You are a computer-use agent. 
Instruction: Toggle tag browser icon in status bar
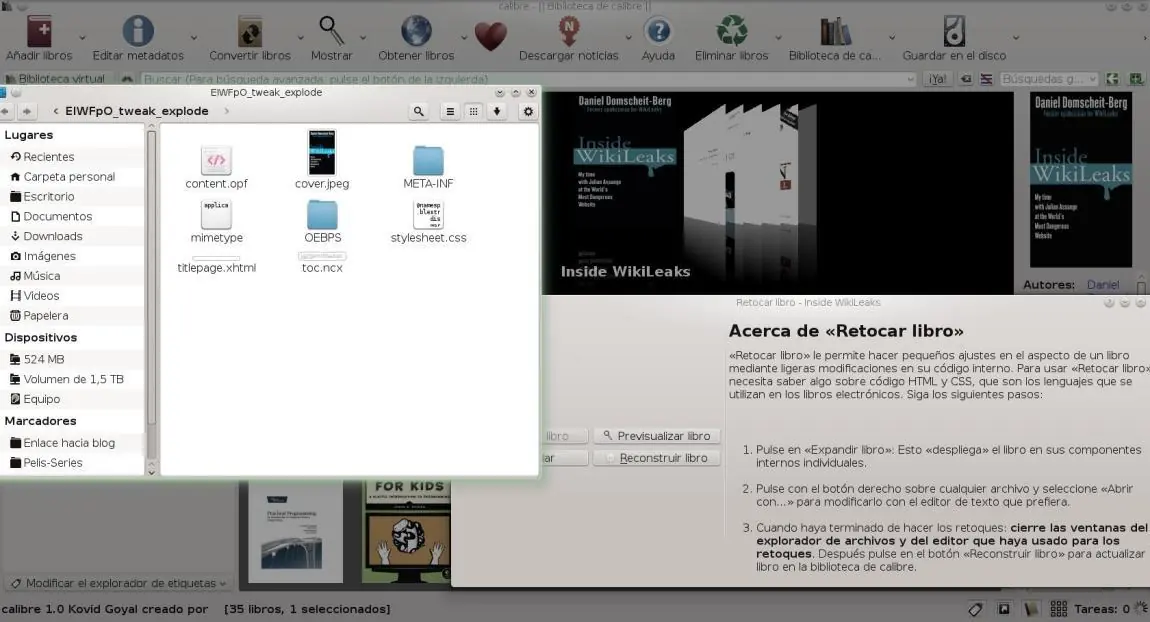click(975, 609)
